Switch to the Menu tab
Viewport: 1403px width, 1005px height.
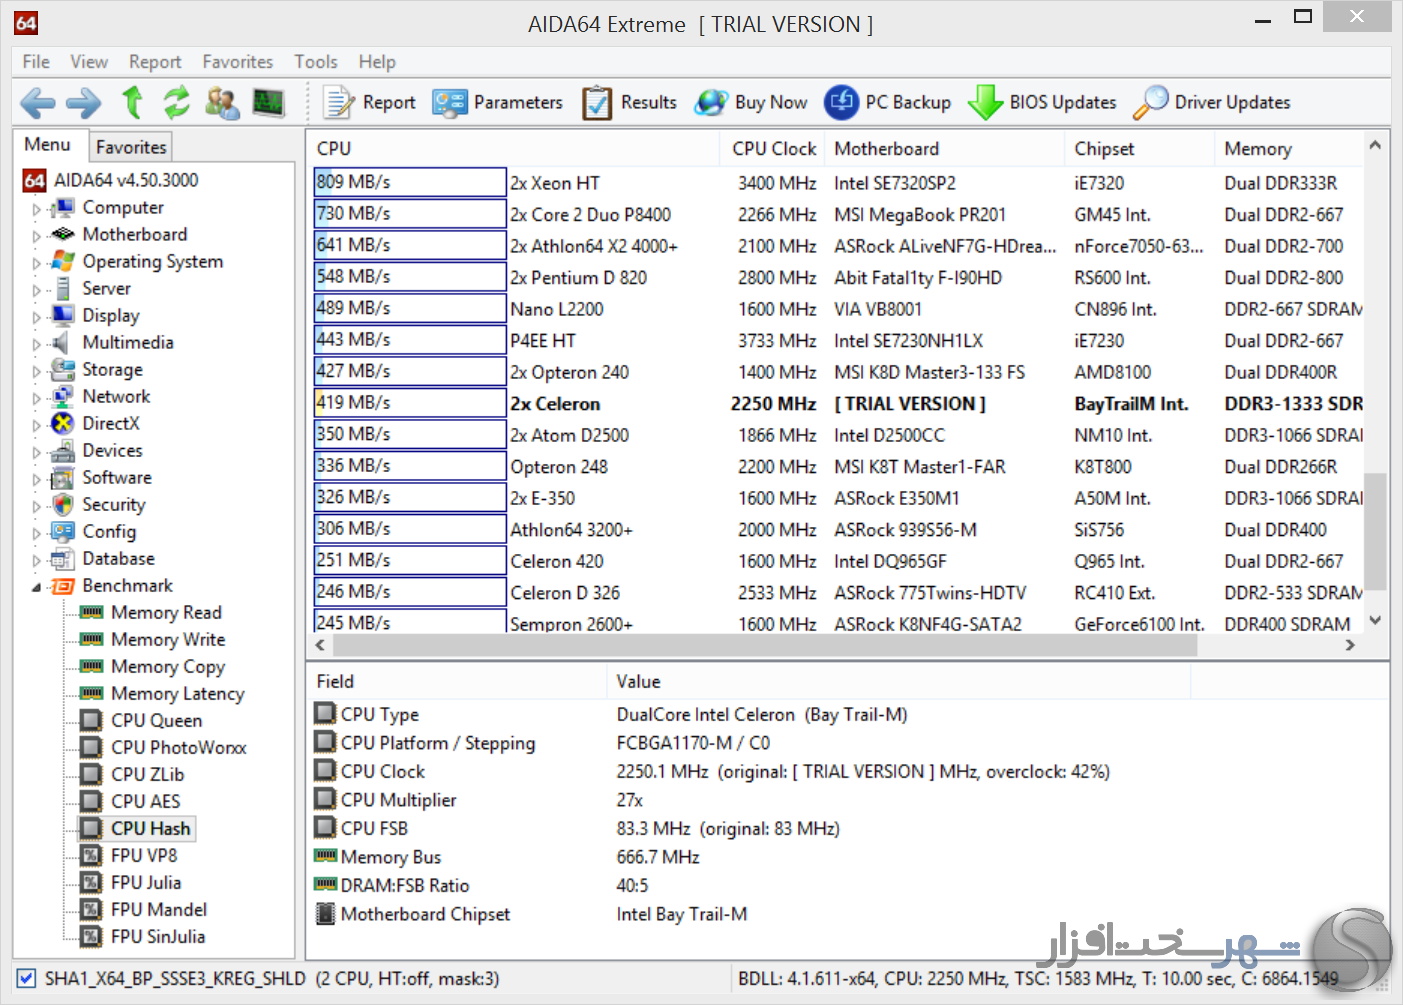(48, 145)
